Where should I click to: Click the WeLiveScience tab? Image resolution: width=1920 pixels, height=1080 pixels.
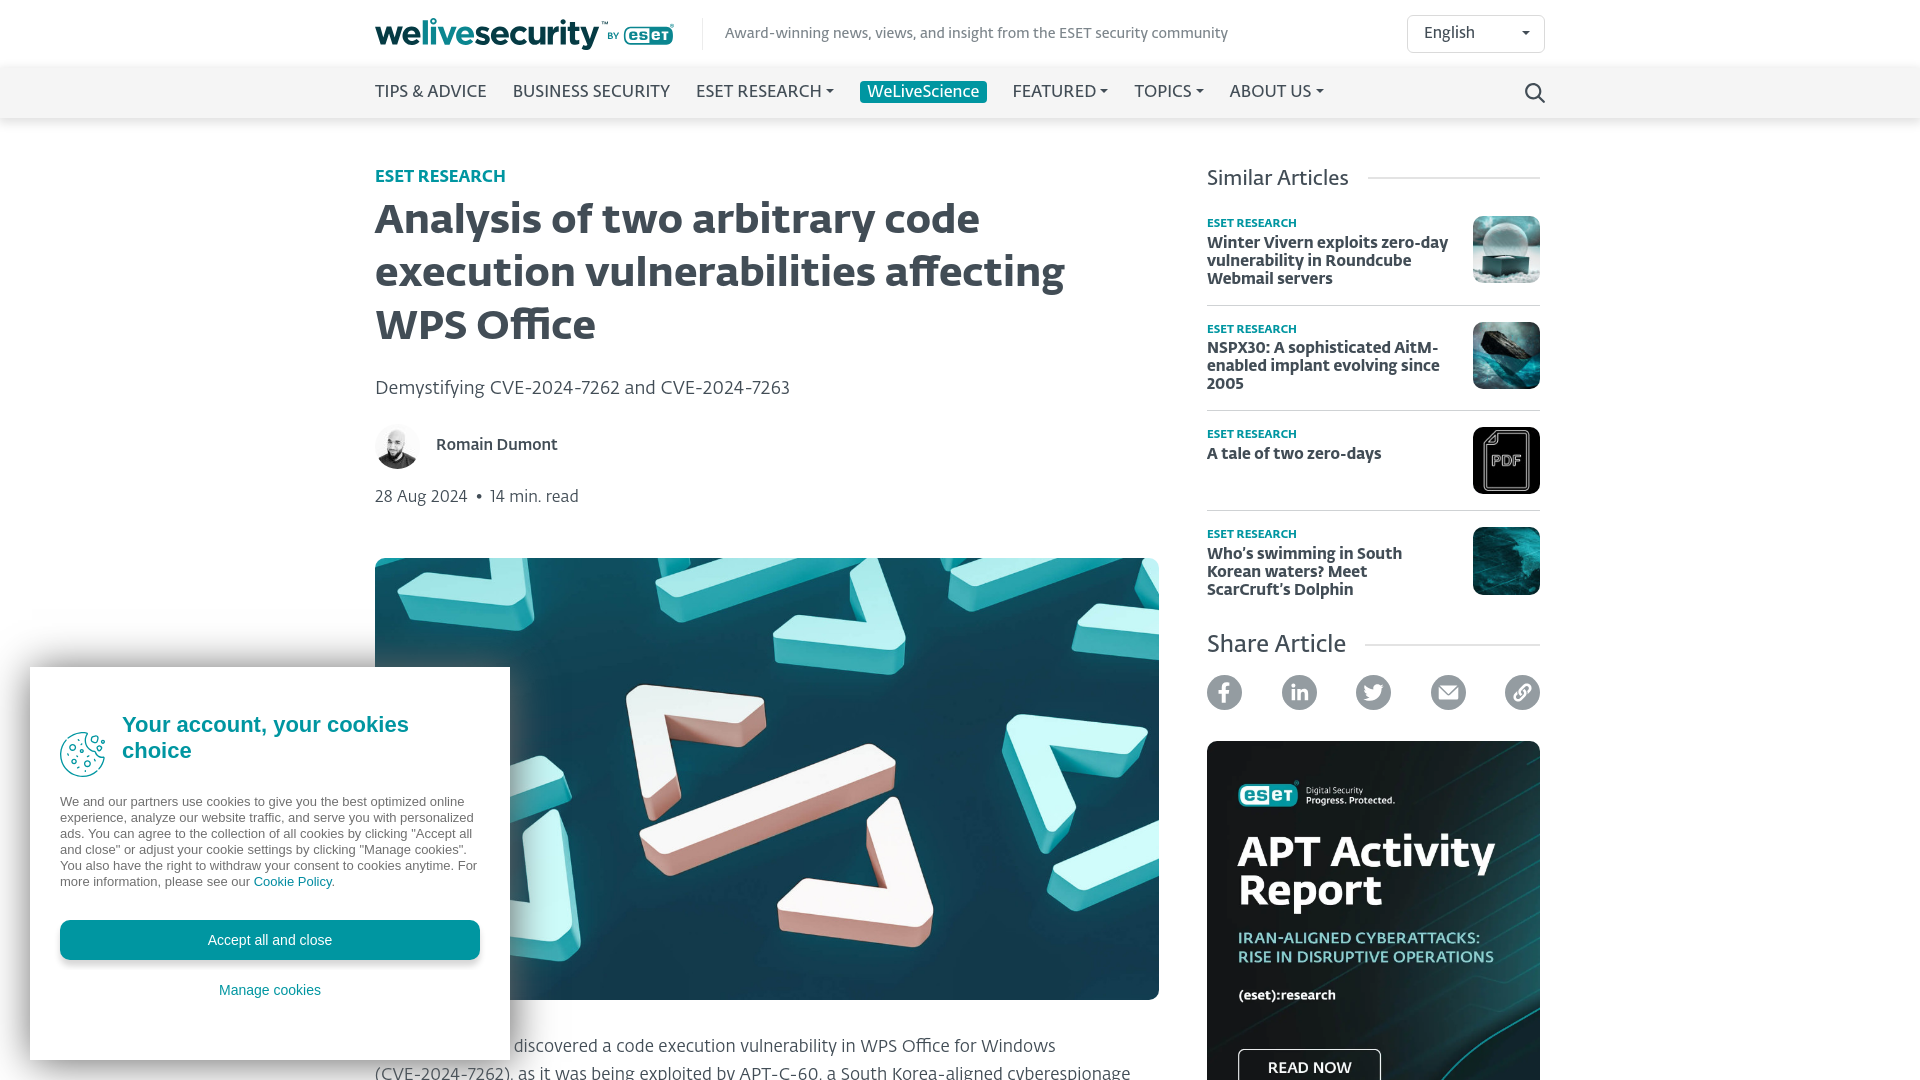pos(923,91)
